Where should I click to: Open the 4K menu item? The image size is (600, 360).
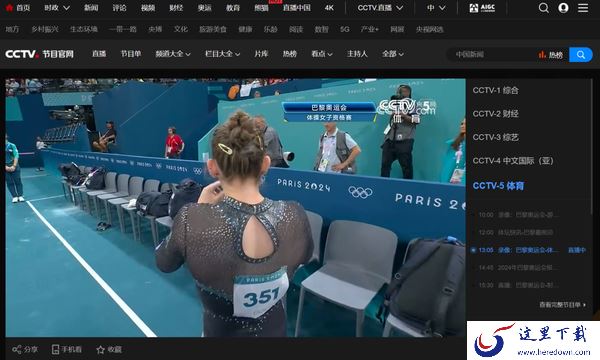point(329,8)
